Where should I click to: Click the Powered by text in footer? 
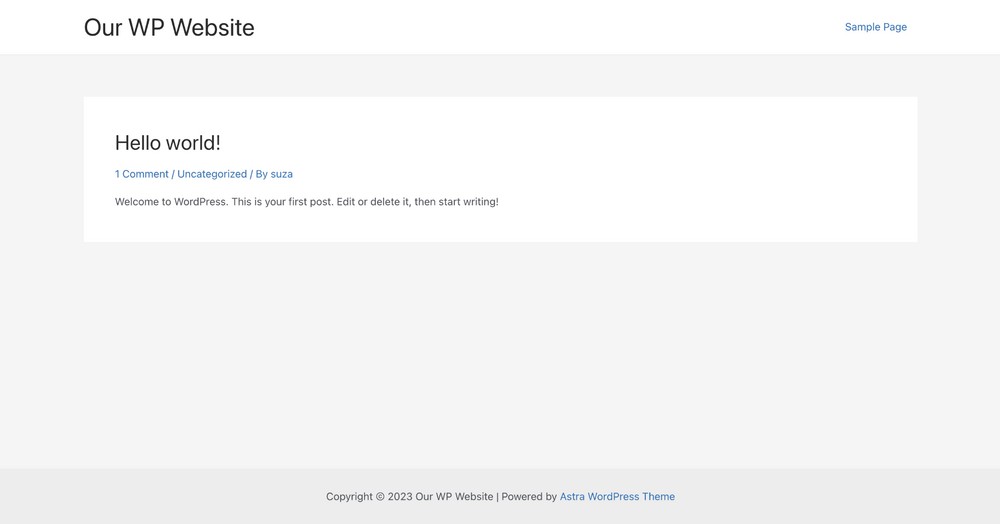click(529, 497)
